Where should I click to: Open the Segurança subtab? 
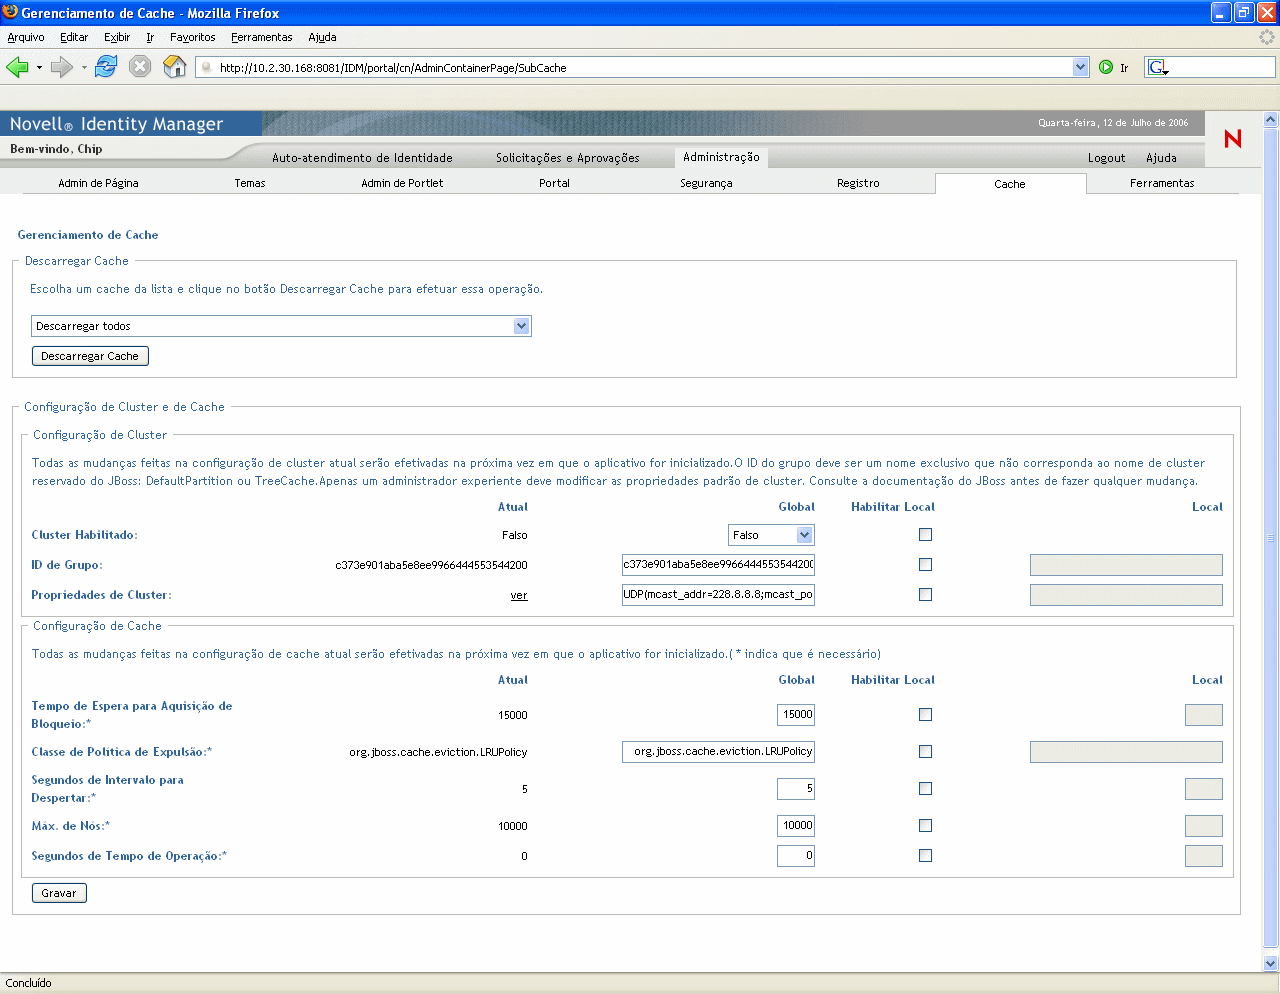[706, 183]
